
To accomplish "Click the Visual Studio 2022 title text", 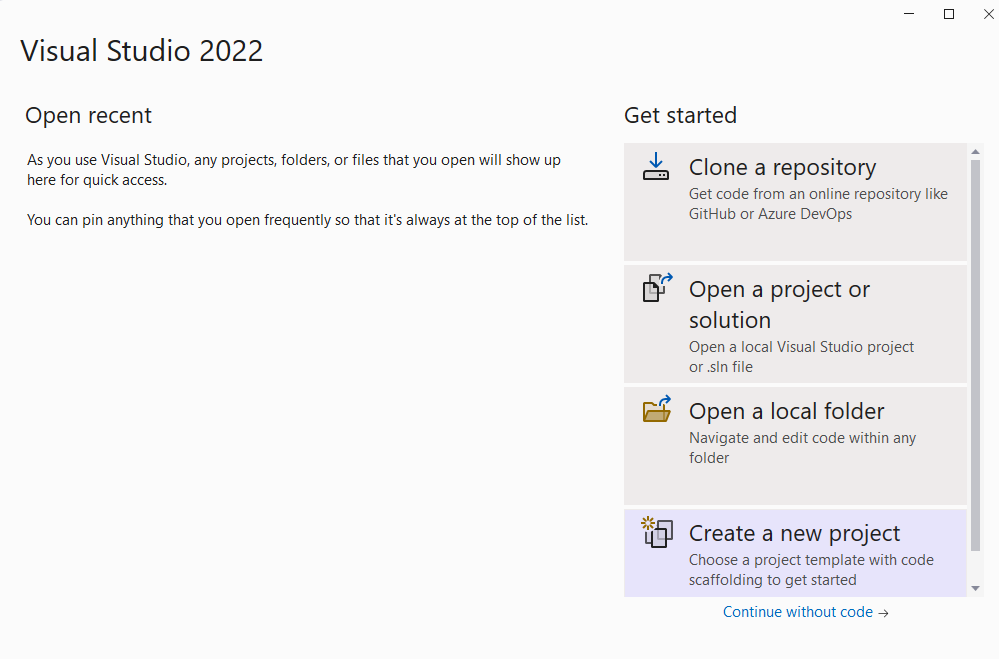I will coord(141,50).
